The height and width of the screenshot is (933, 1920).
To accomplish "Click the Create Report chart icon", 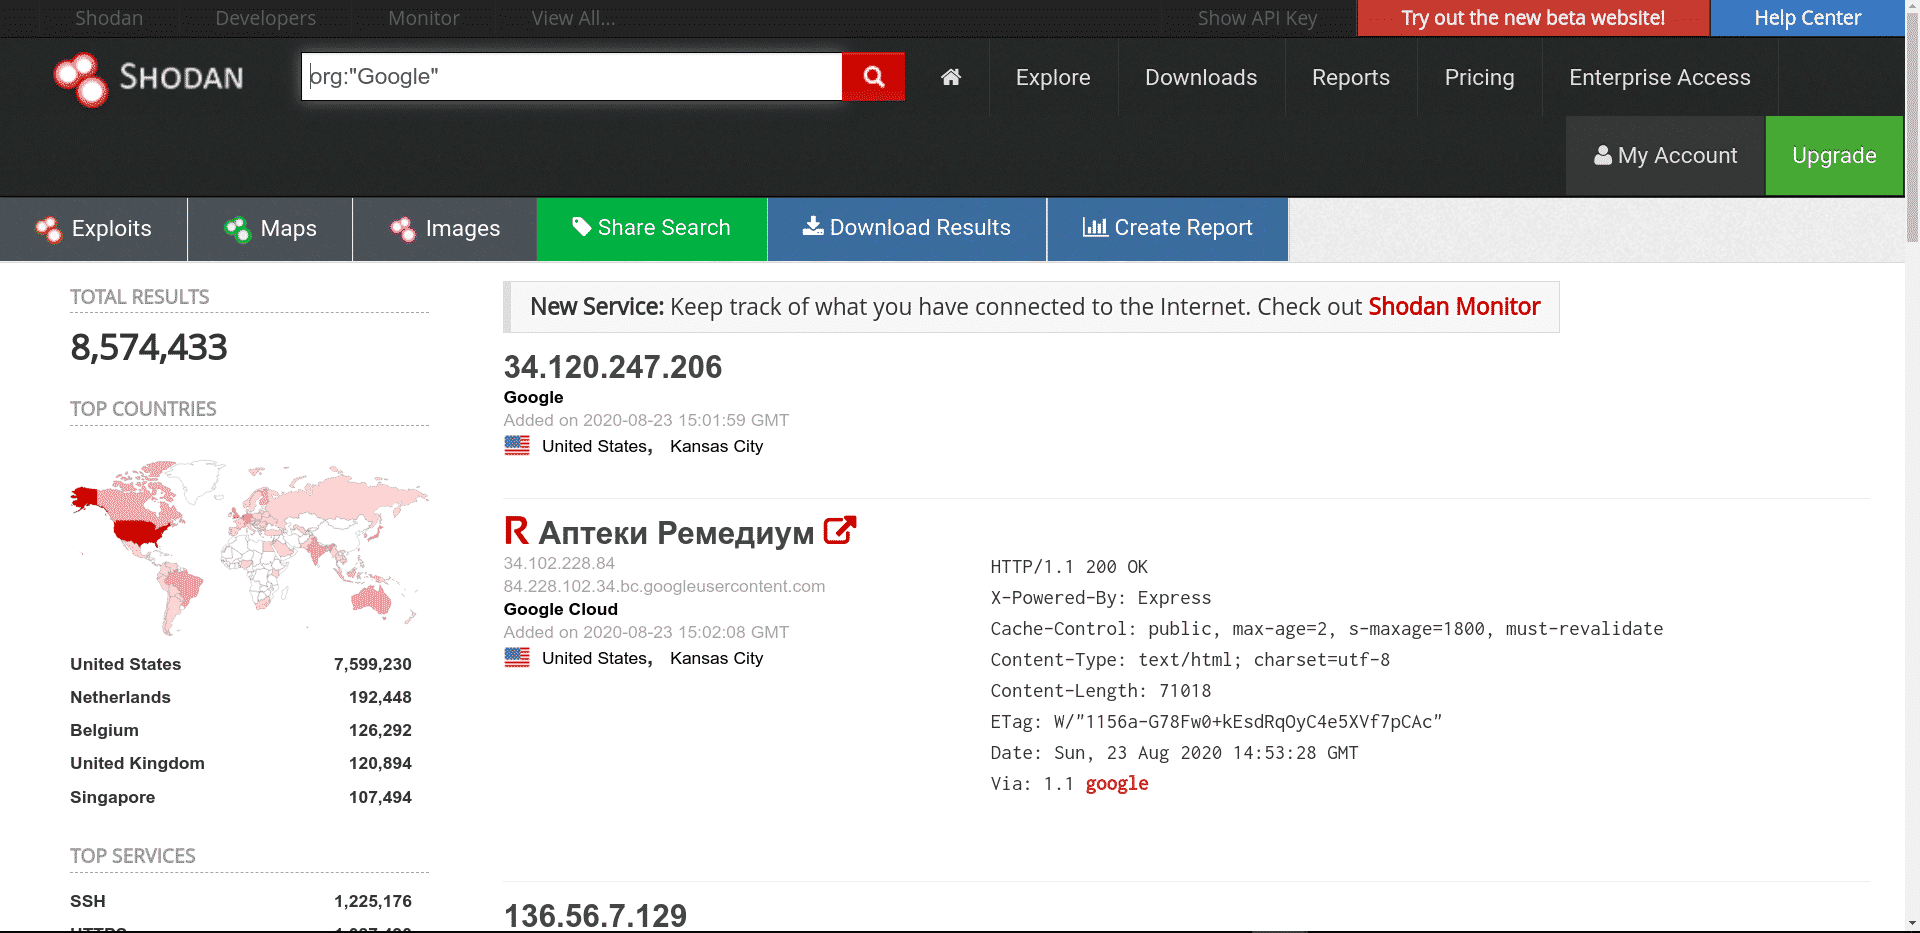I will pos(1095,228).
